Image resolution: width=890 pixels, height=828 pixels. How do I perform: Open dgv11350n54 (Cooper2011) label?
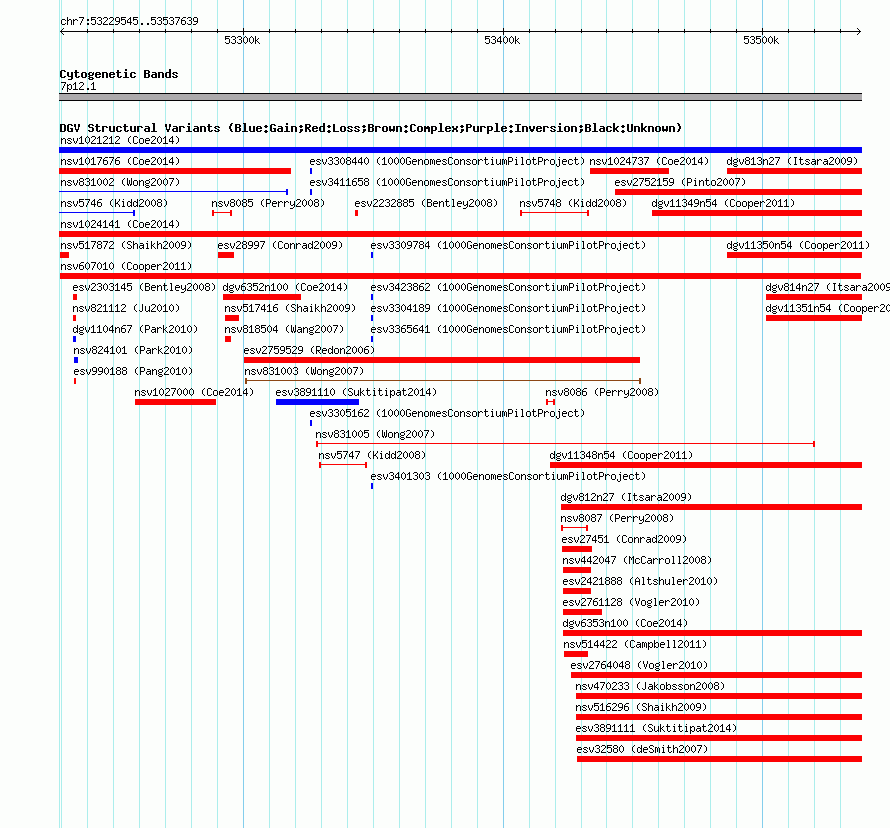[x=799, y=245]
